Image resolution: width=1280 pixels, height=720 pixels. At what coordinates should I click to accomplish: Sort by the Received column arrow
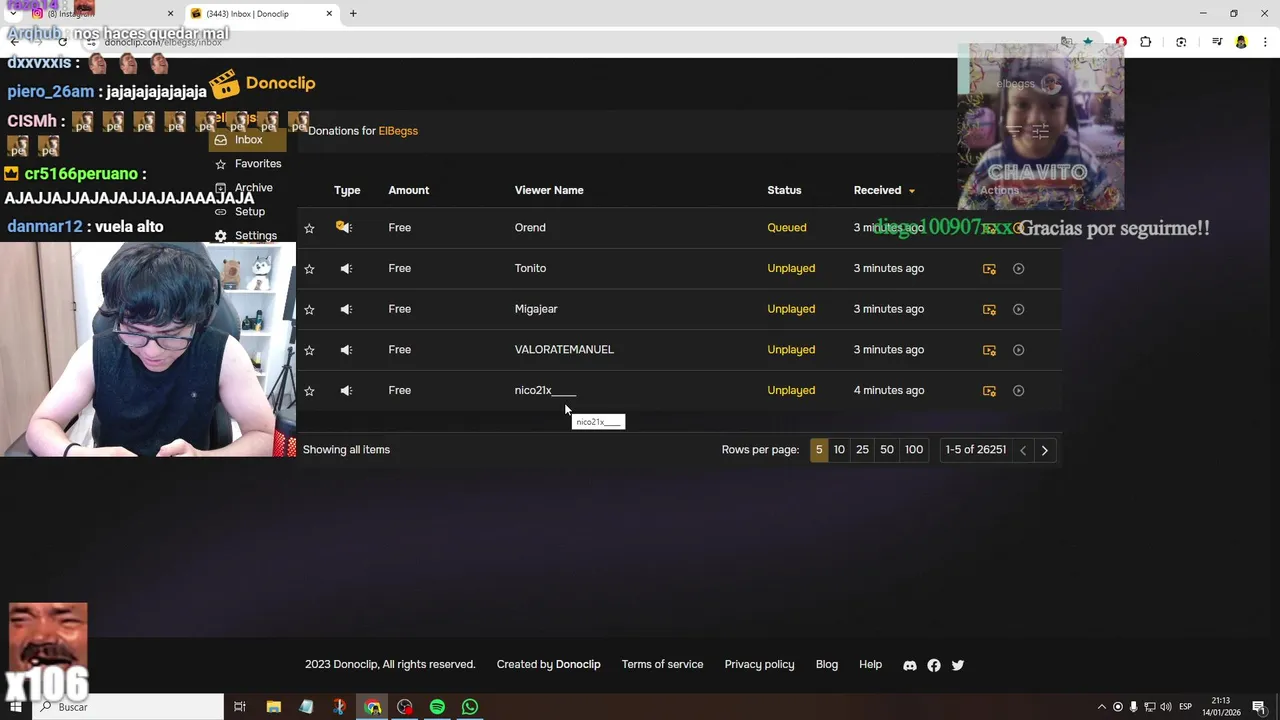(911, 191)
